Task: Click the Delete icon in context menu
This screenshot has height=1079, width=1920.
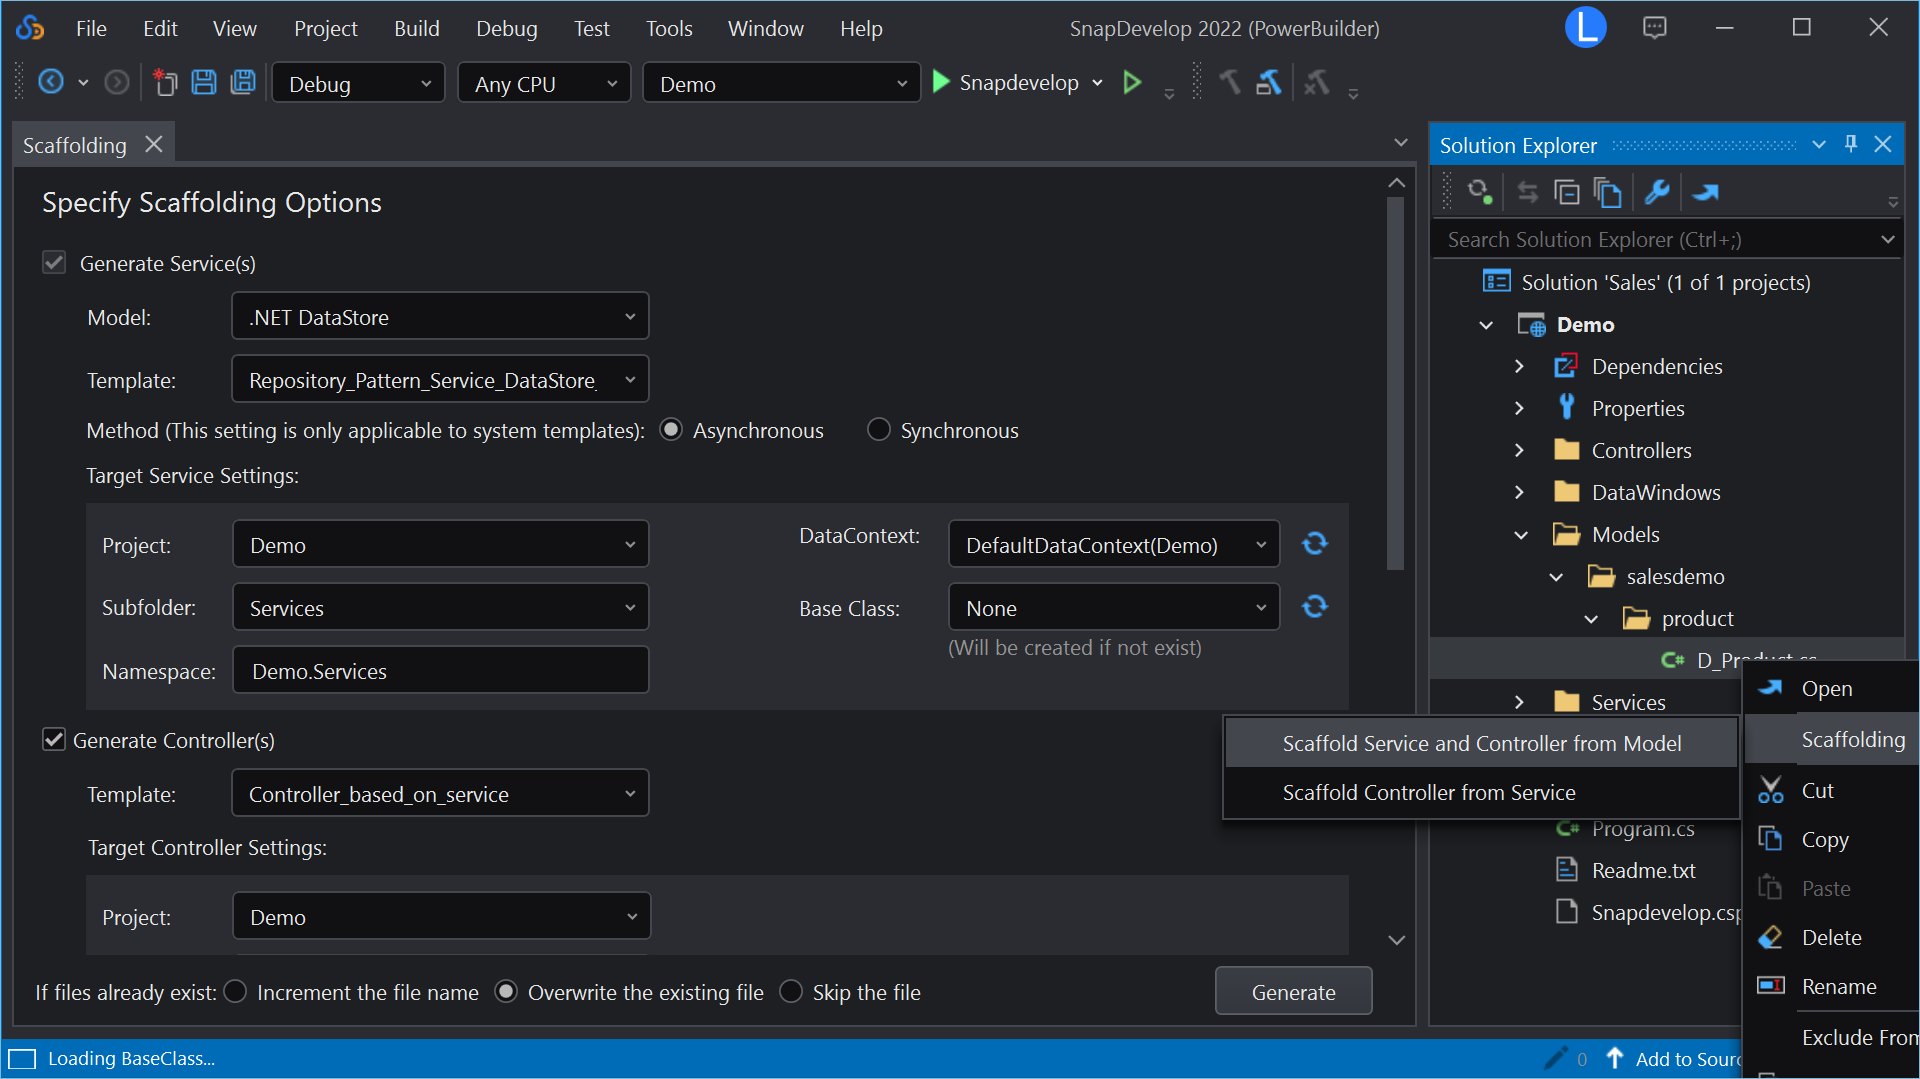Action: coord(1770,937)
